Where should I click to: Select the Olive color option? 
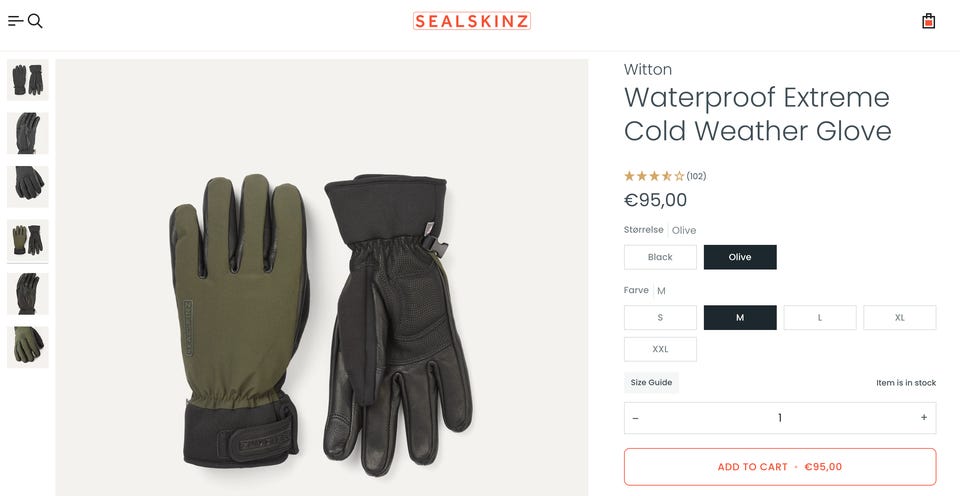coord(740,257)
